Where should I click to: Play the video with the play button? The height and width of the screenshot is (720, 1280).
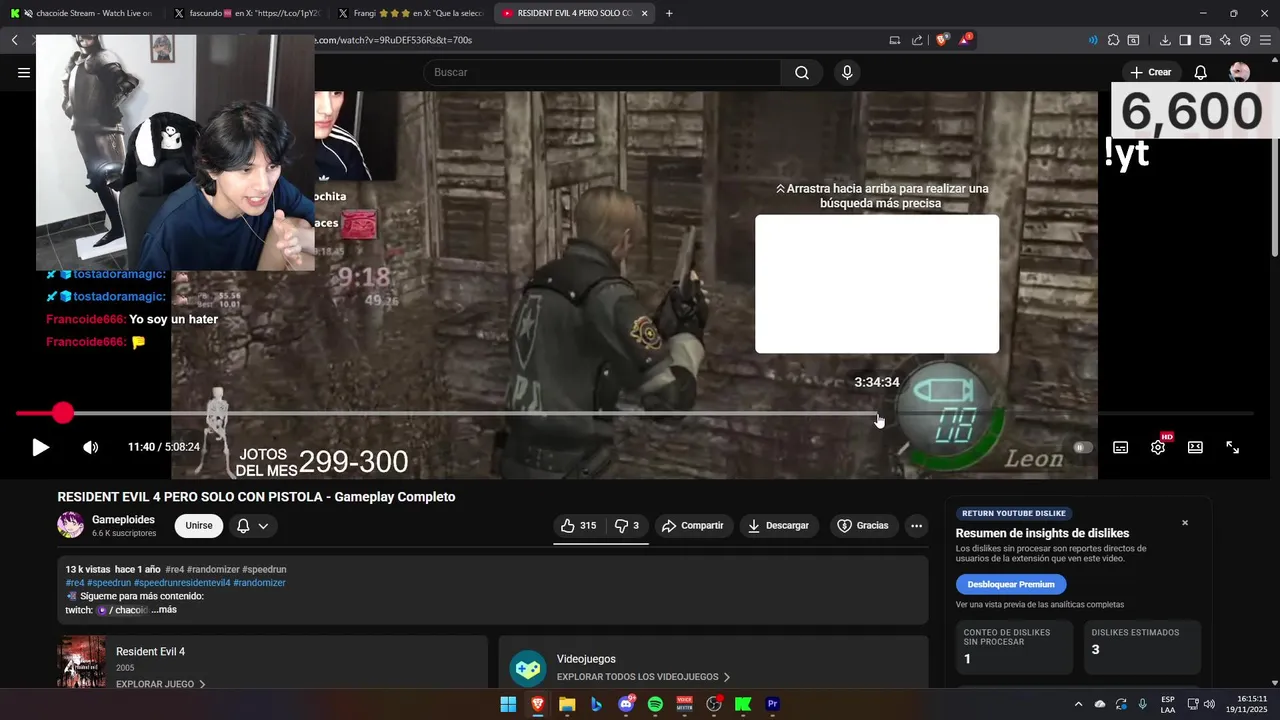coord(40,447)
